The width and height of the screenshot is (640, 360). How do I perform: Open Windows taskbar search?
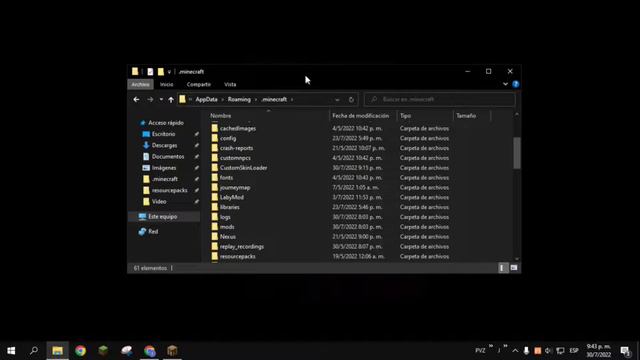pos(34,351)
